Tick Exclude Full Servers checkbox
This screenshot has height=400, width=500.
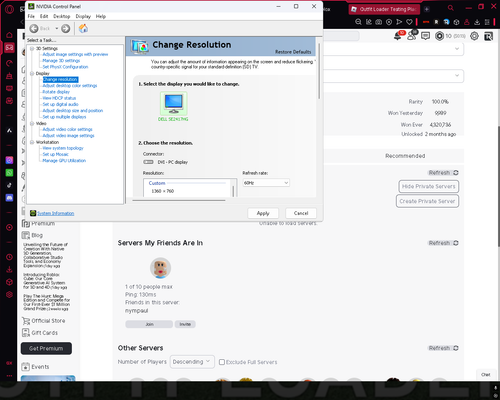[222, 362]
